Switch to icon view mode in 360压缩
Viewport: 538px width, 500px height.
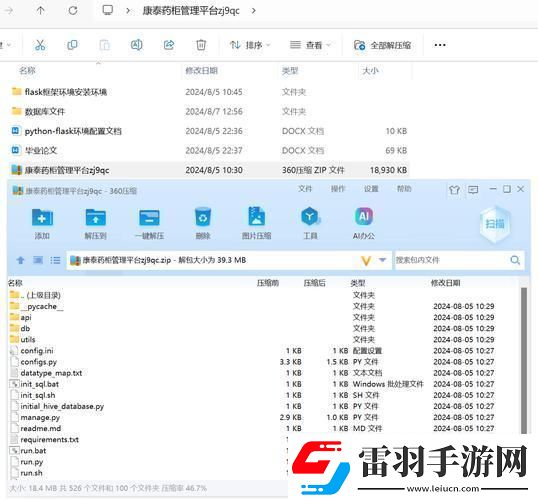tap(38, 260)
